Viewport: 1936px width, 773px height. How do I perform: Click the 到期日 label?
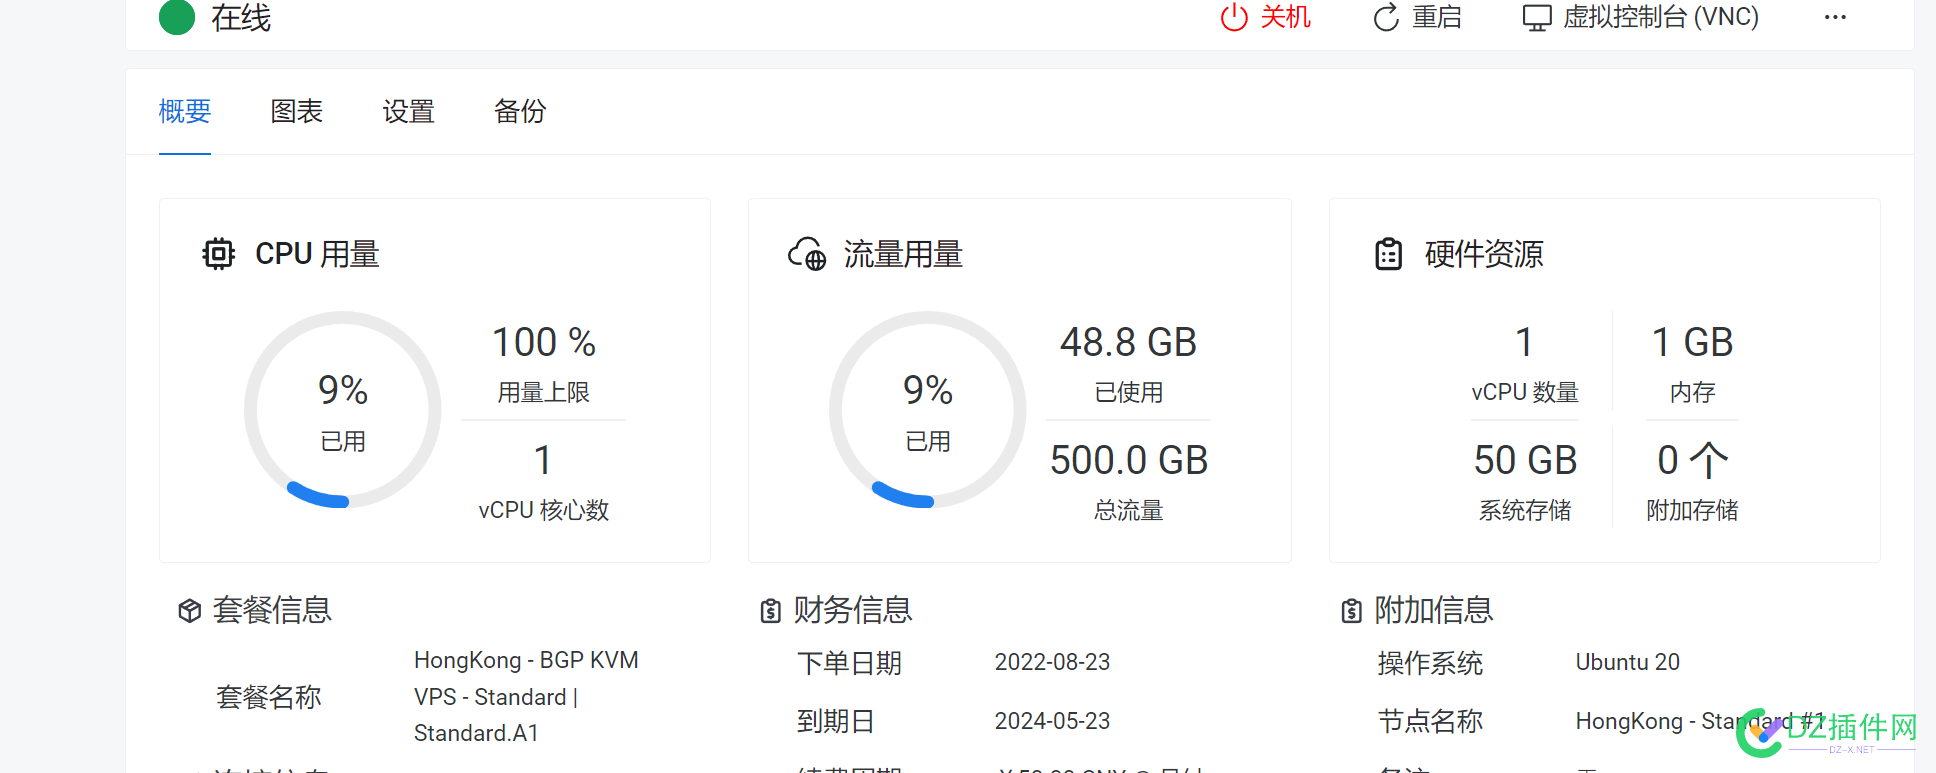(x=836, y=721)
